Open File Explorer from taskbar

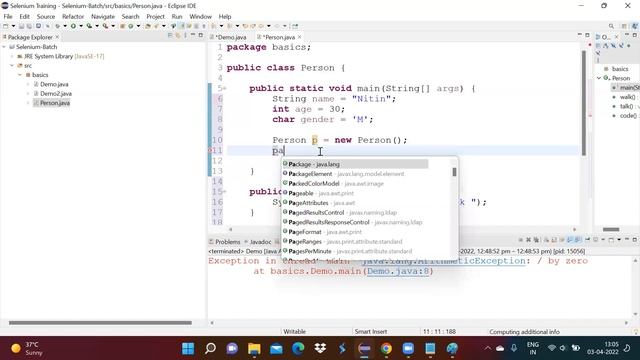point(254,348)
